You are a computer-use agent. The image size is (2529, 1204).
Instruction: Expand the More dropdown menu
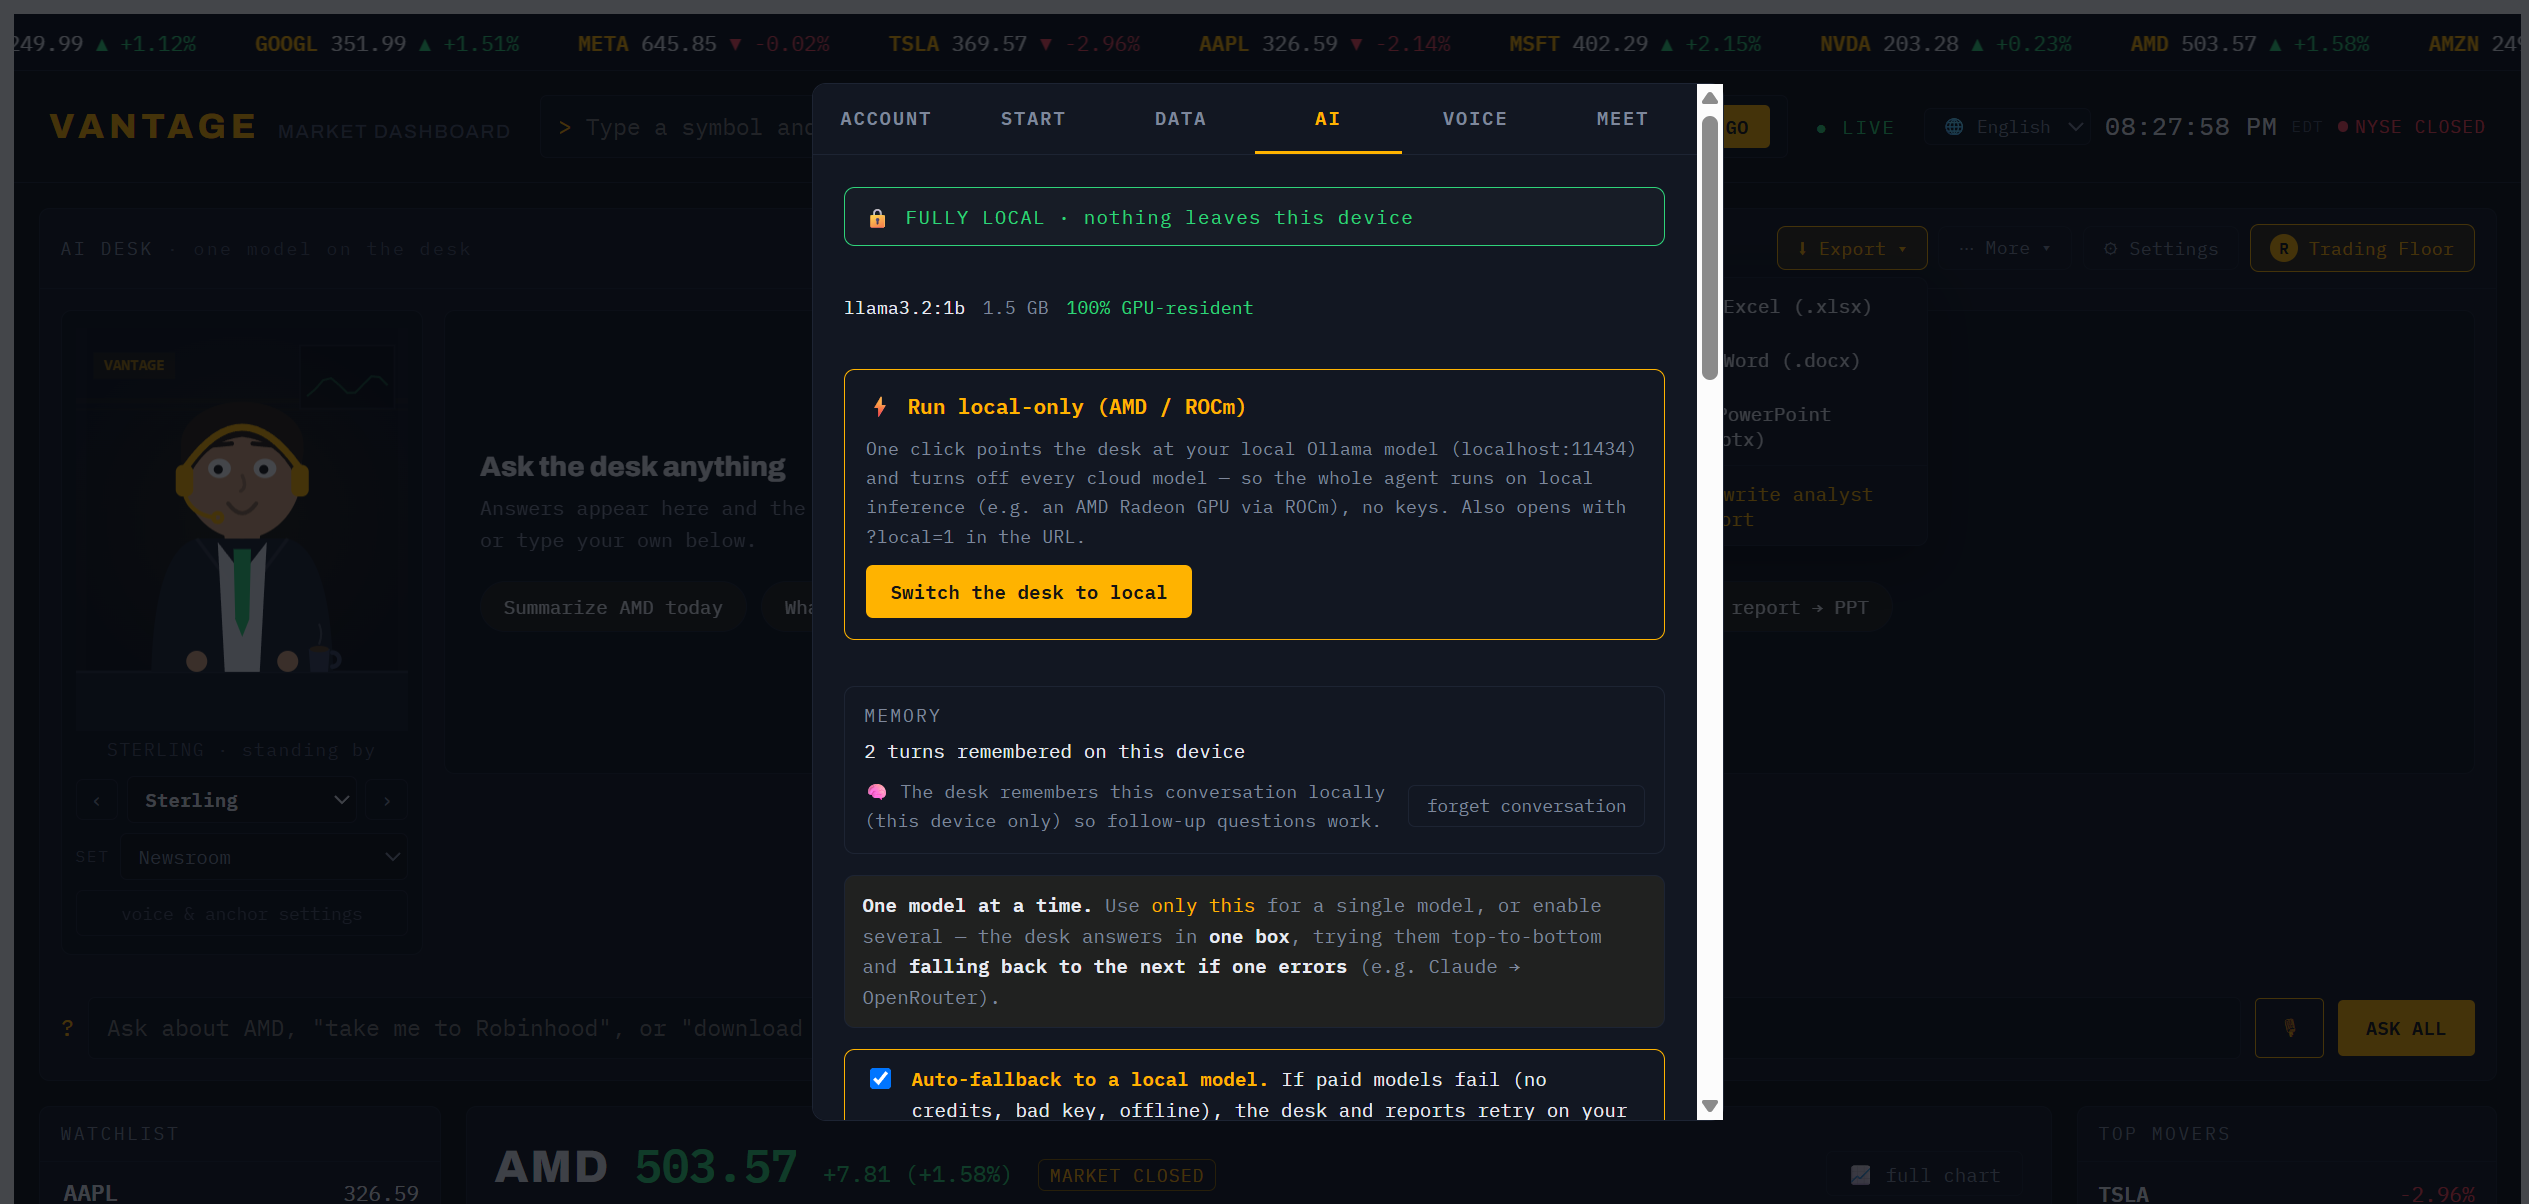pos(2005,249)
